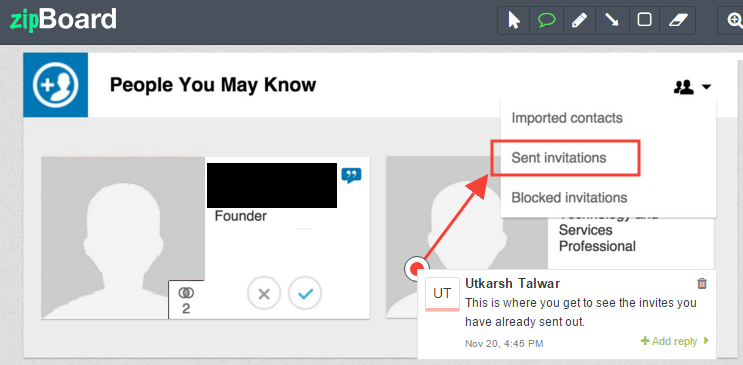Click the UT avatar in the comment
Image resolution: width=743 pixels, height=365 pixels.
(x=442, y=294)
